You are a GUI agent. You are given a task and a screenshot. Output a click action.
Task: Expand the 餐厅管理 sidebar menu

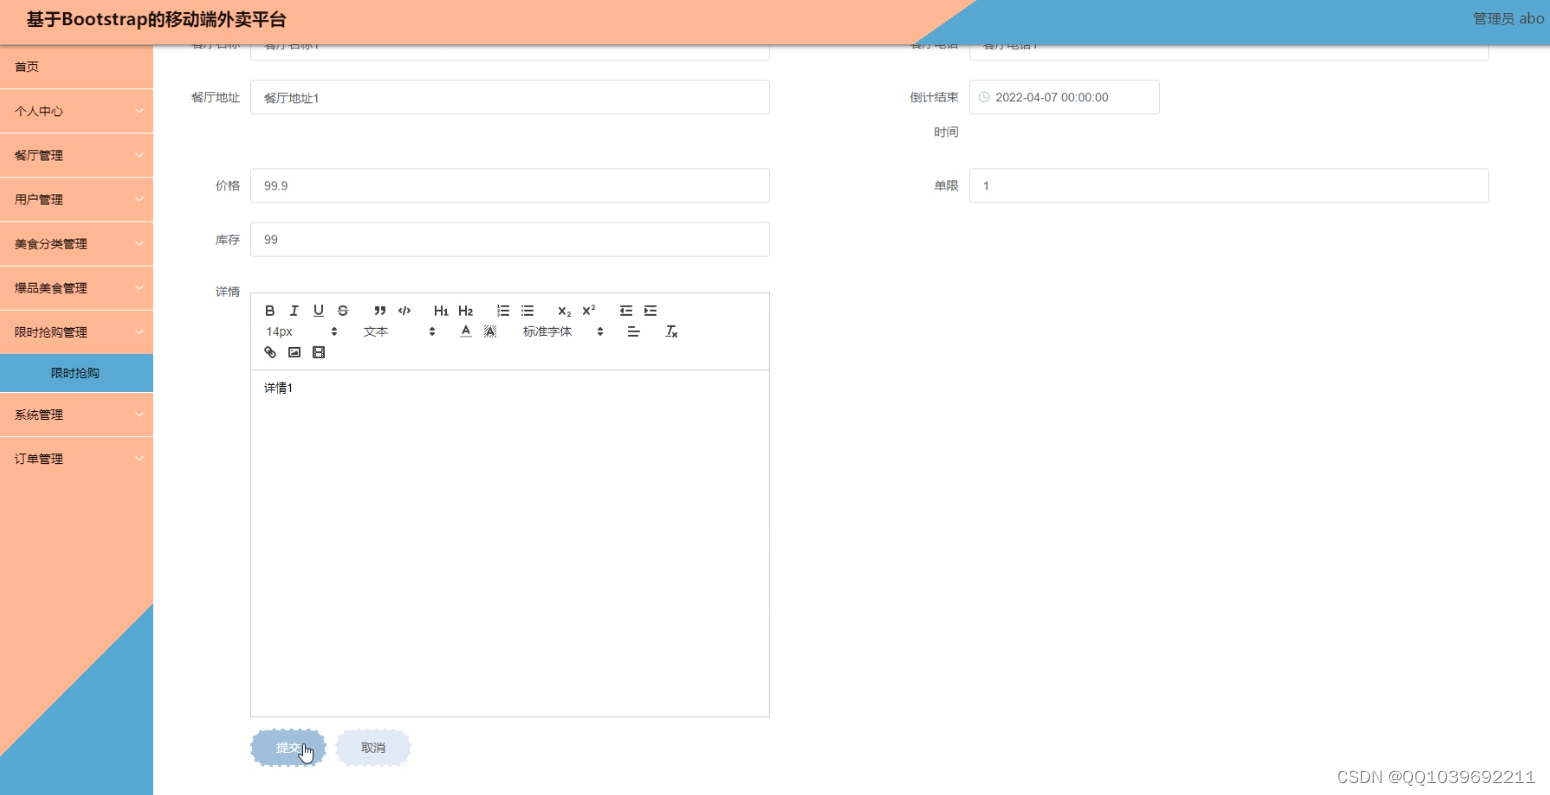(x=76, y=155)
